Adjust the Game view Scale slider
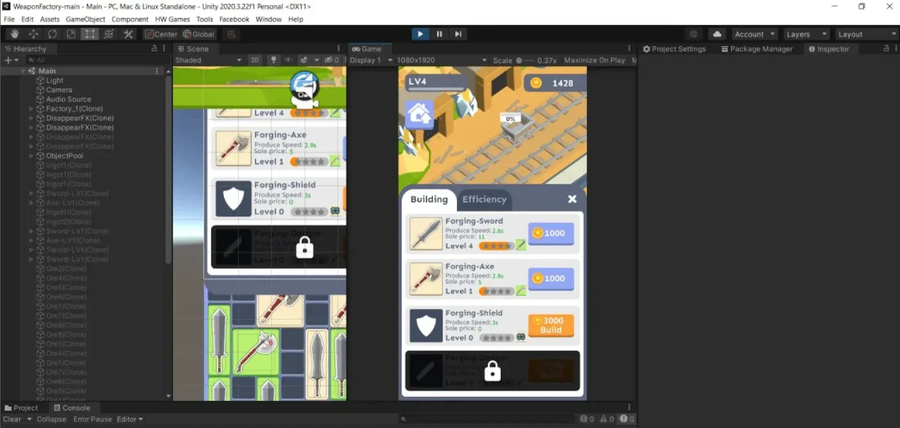 [x=521, y=60]
